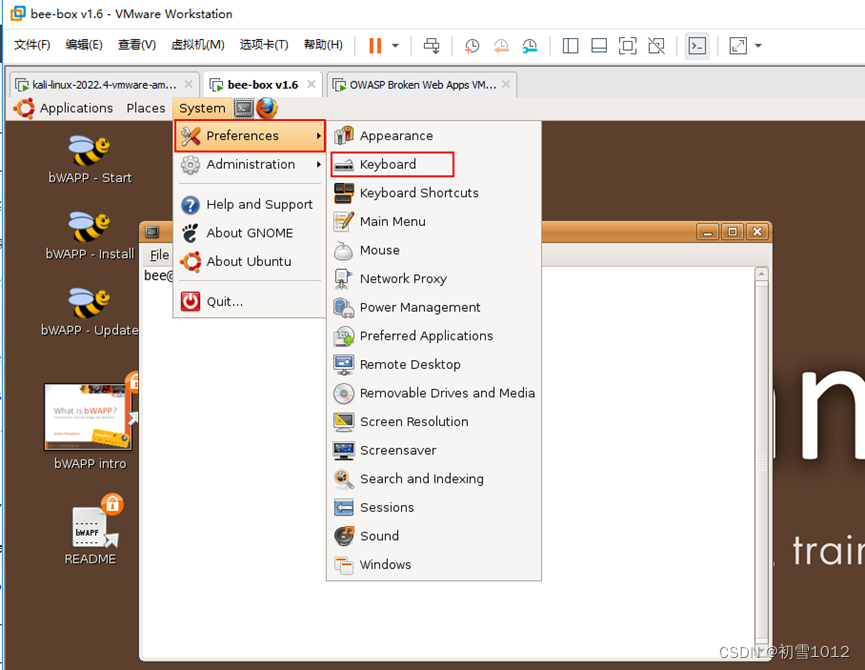Expand the stretch display dropdown arrow
The image size is (865, 670).
point(759,46)
